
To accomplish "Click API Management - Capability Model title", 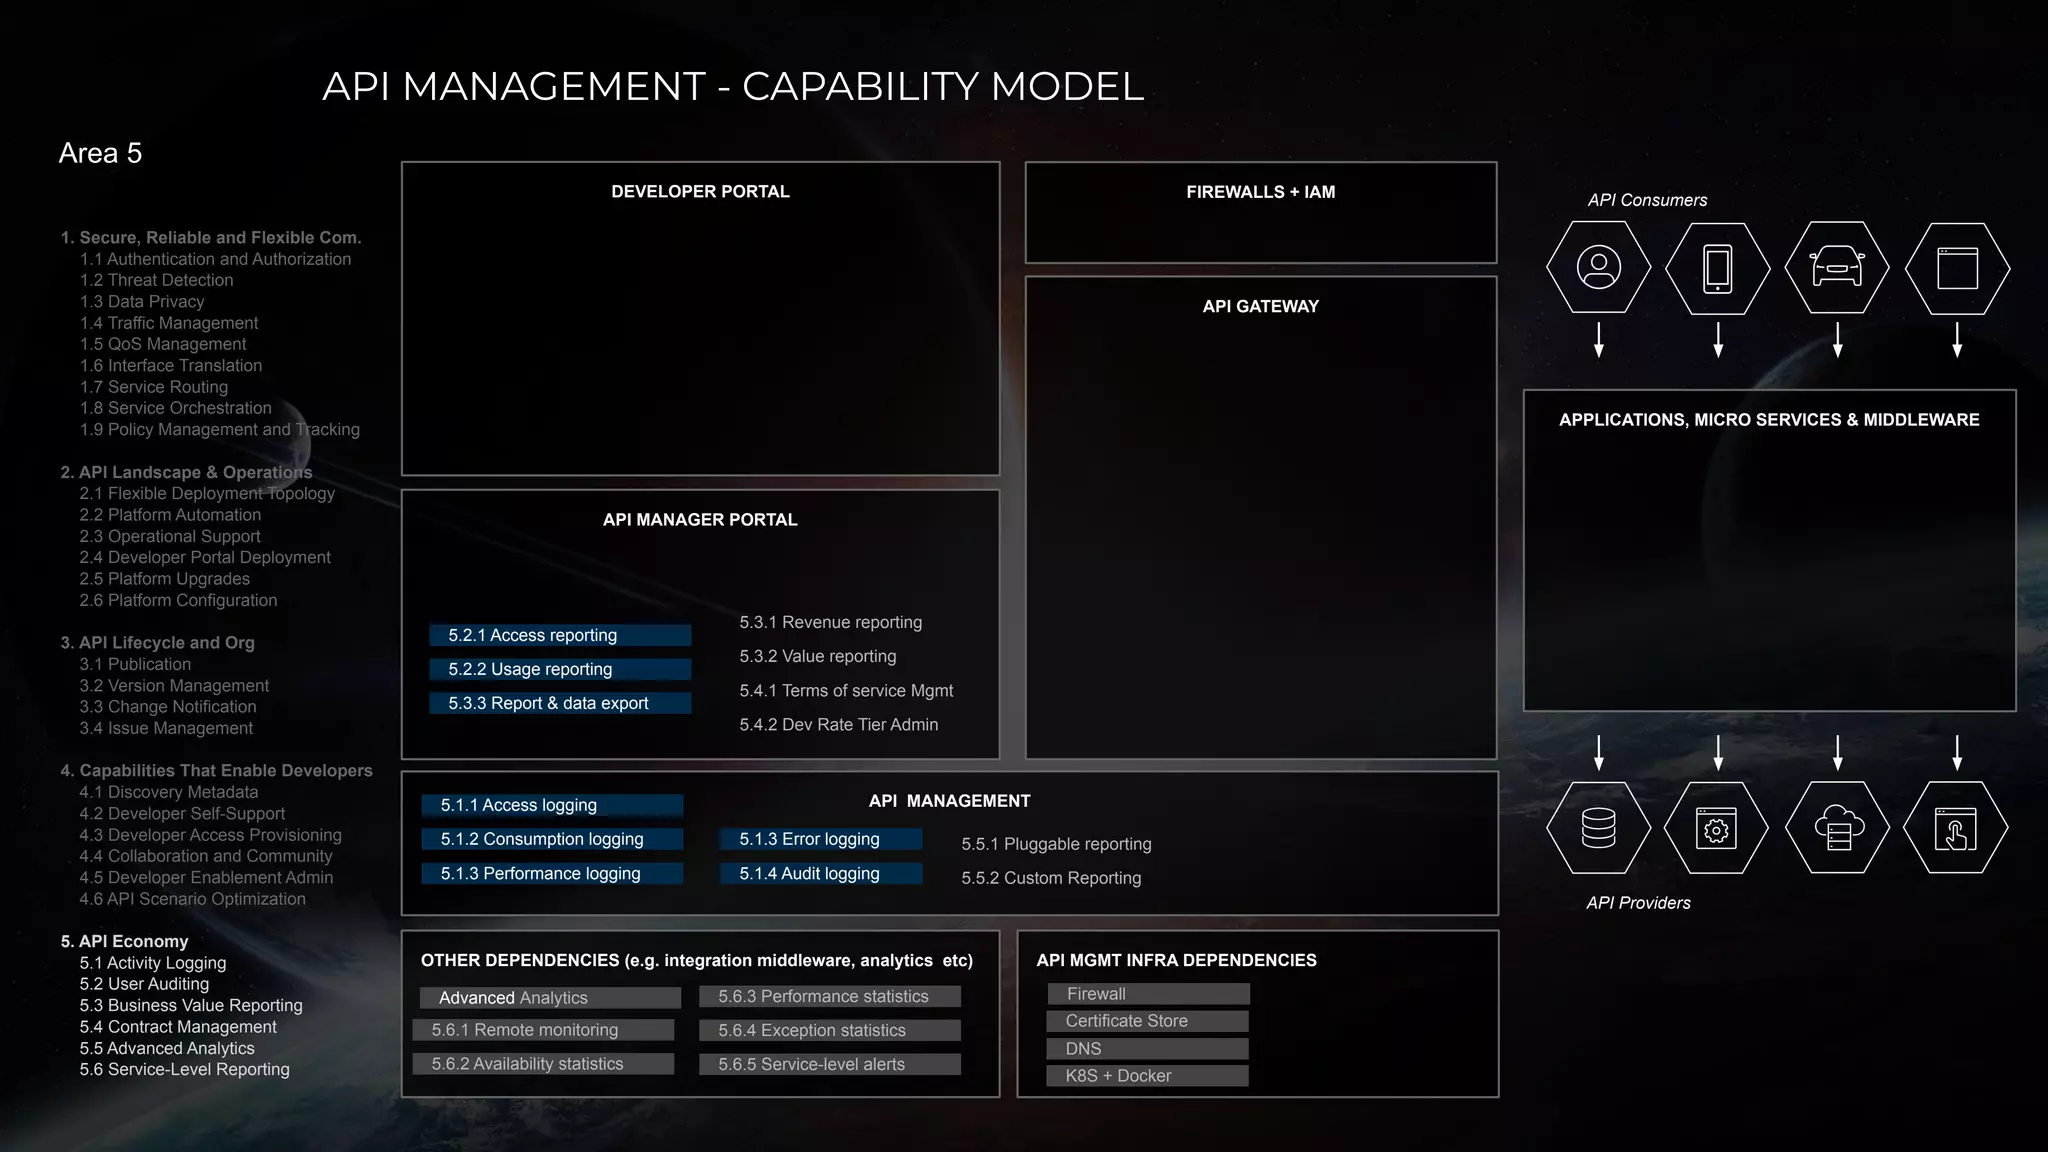I will [733, 86].
